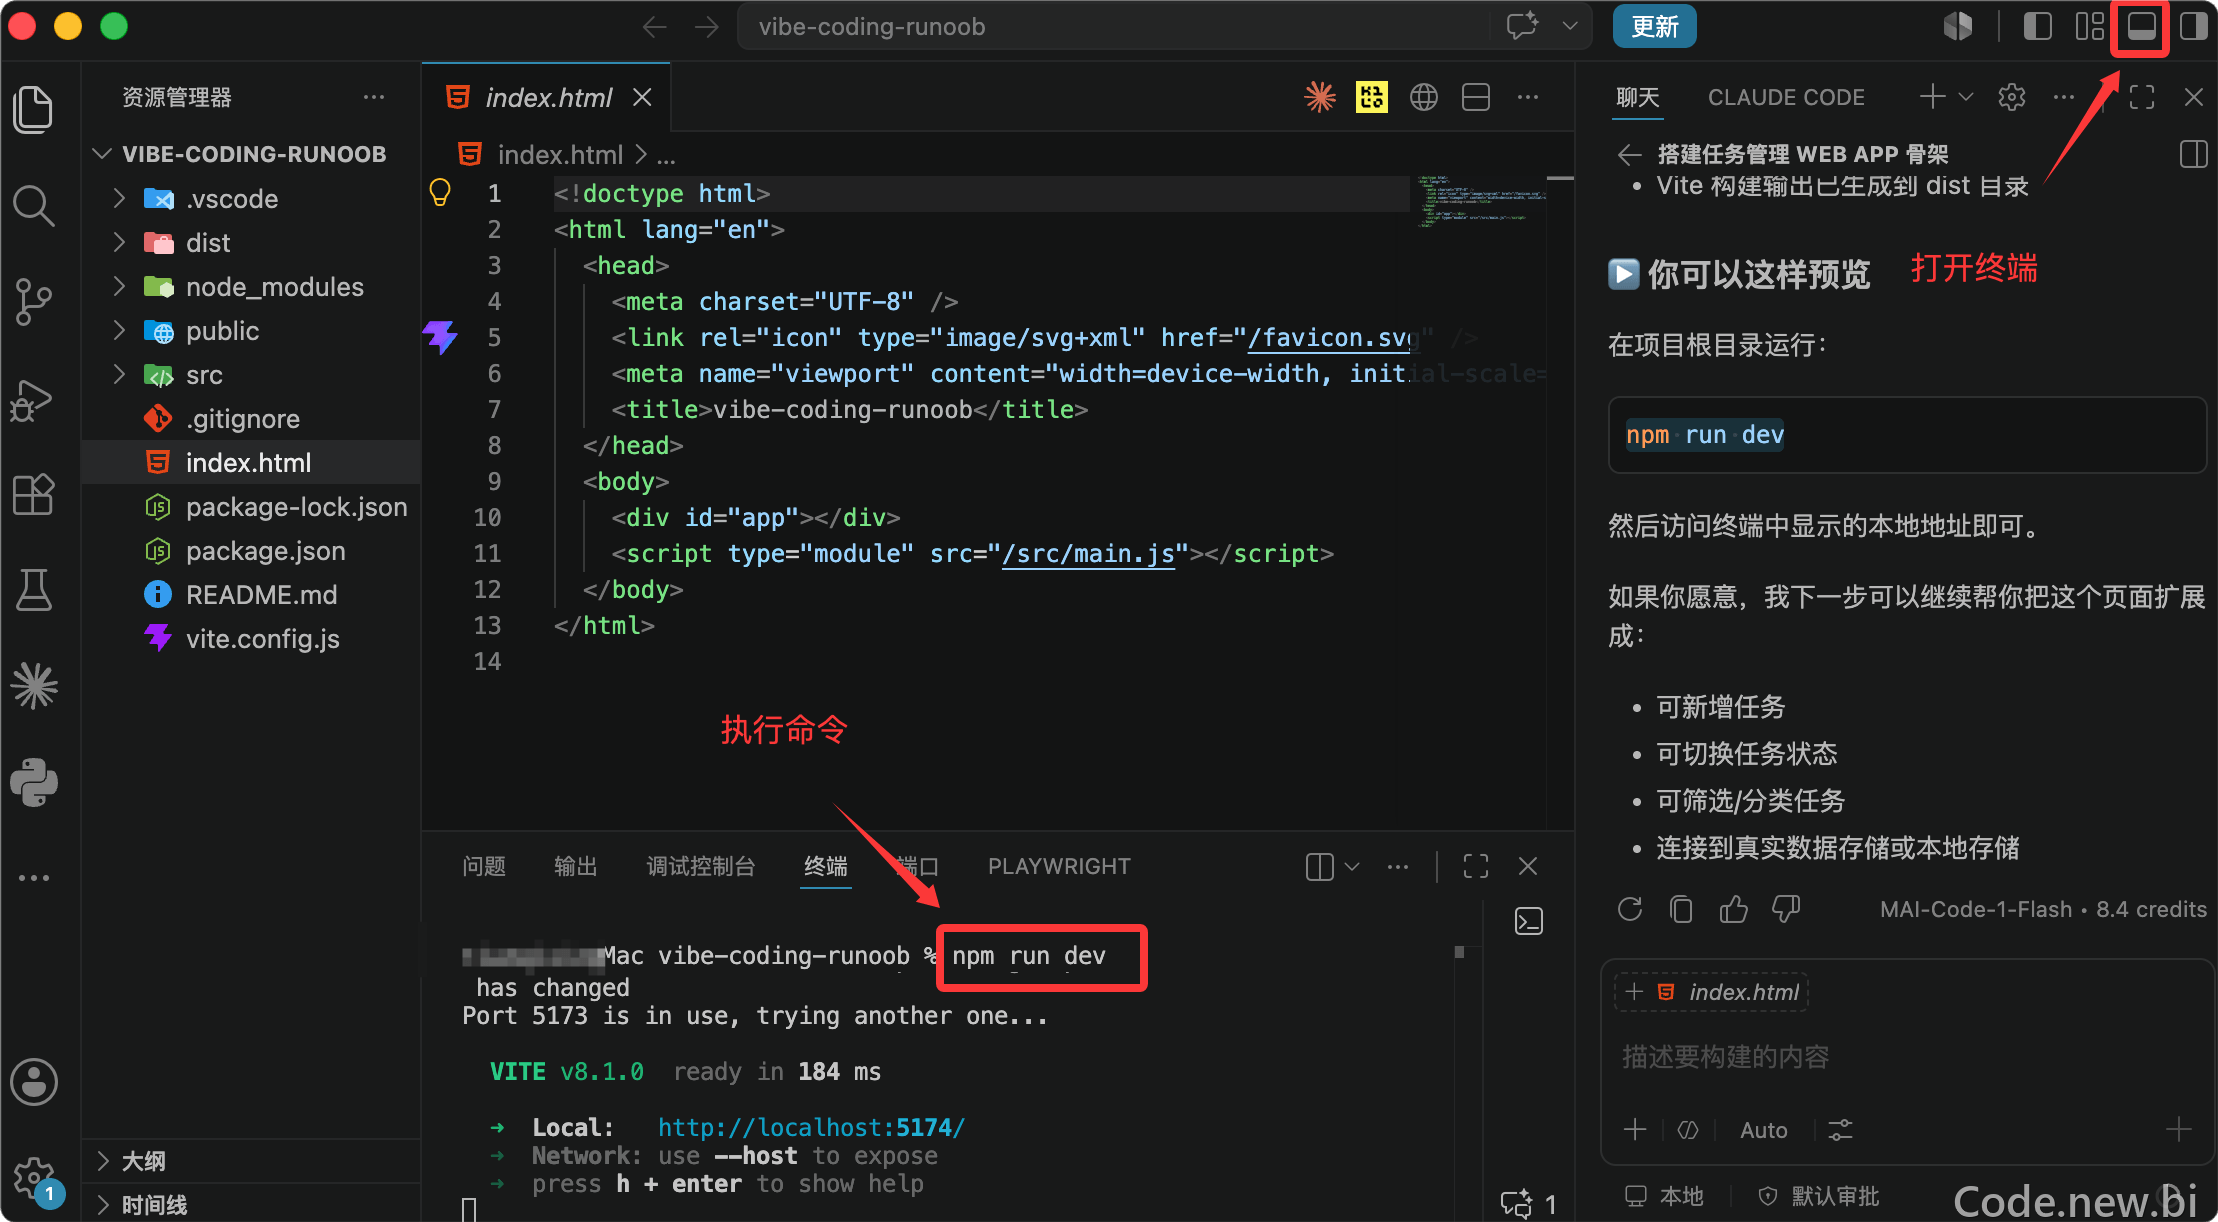The image size is (2218, 1222).
Task: Split the editor layout icon
Action: (1476, 97)
